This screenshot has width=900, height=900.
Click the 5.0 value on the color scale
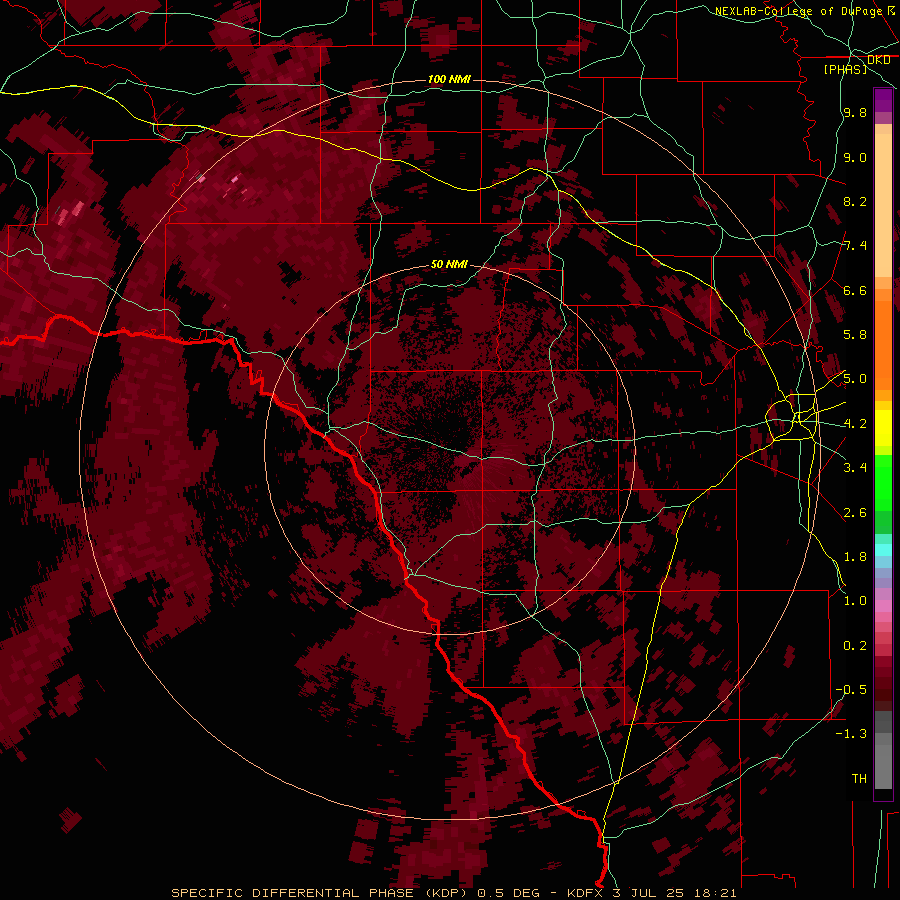pos(855,379)
